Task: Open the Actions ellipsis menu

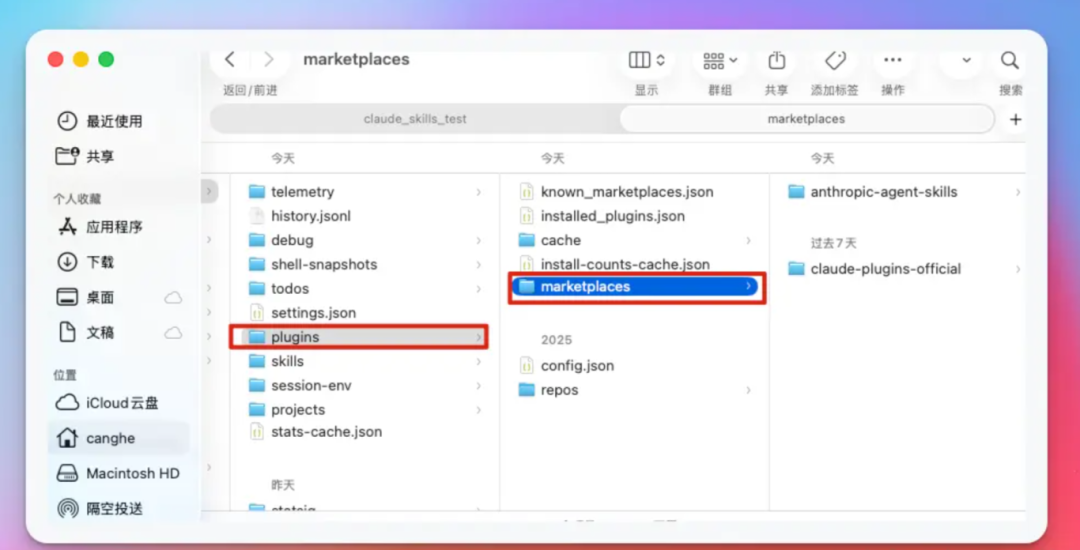Action: (893, 60)
